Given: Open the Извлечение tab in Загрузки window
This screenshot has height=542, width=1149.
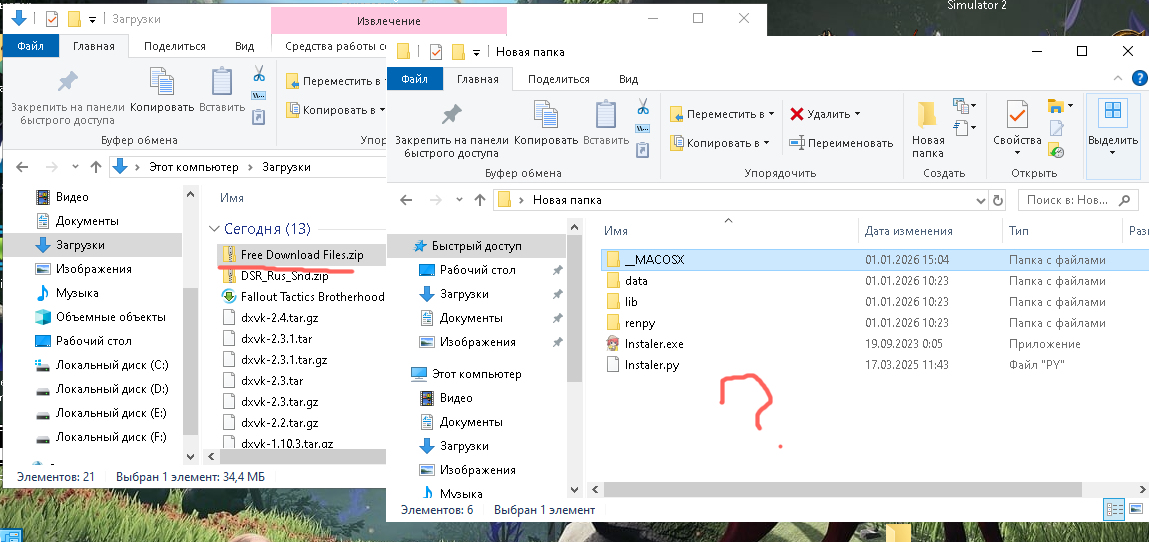Looking at the screenshot, I should pos(388,21).
